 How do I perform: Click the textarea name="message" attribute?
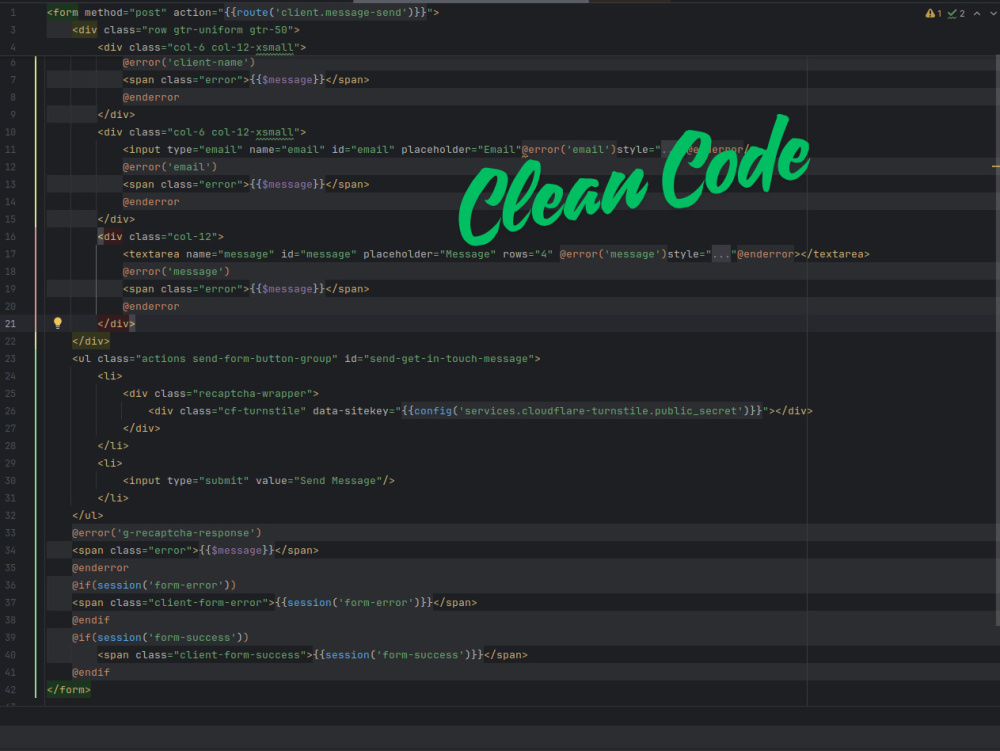tap(230, 254)
